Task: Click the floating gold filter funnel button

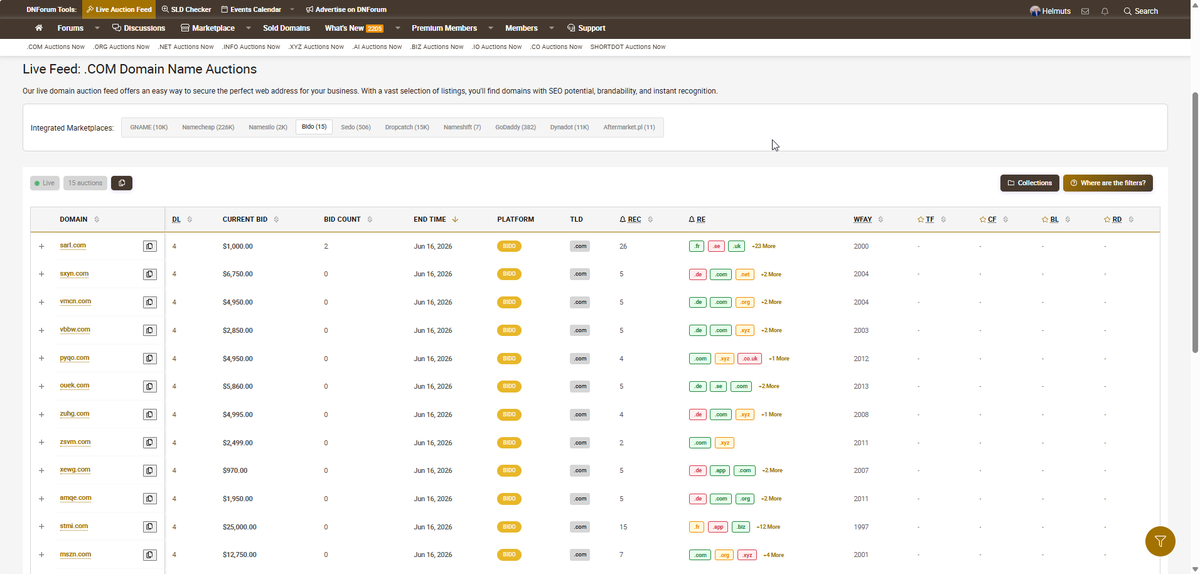Action: (x=1160, y=541)
